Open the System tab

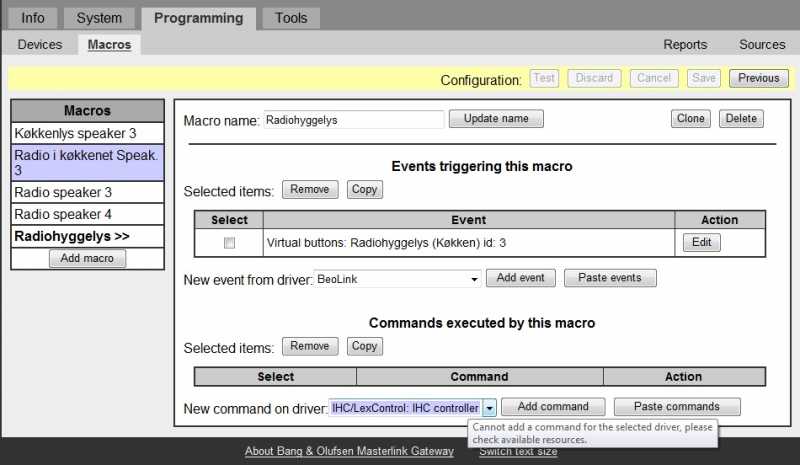tap(99, 18)
